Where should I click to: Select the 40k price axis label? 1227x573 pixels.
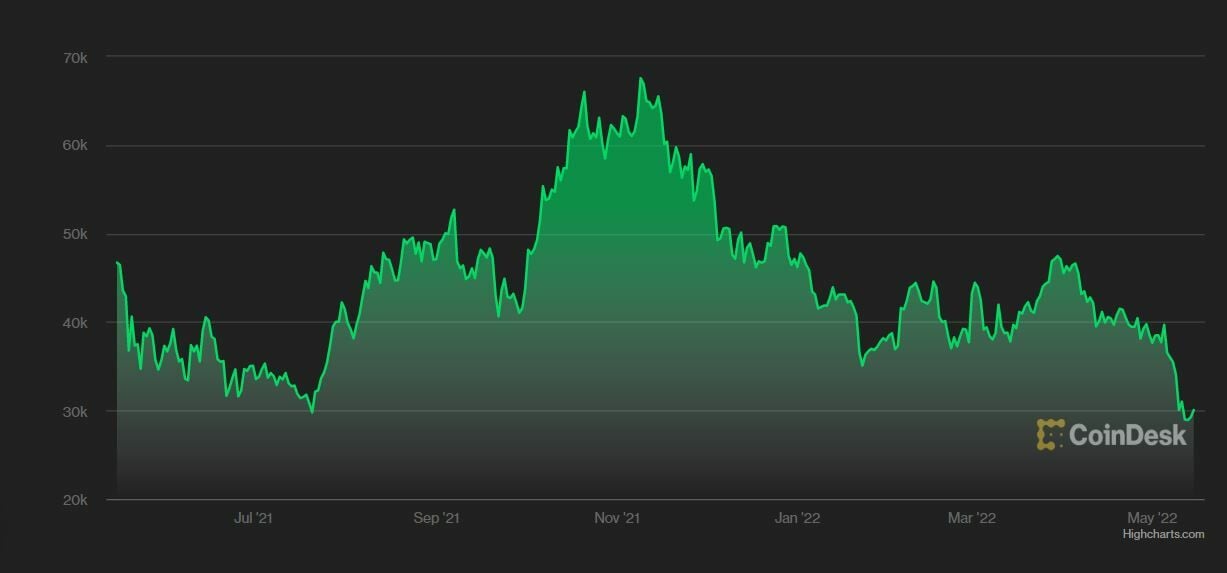75,323
